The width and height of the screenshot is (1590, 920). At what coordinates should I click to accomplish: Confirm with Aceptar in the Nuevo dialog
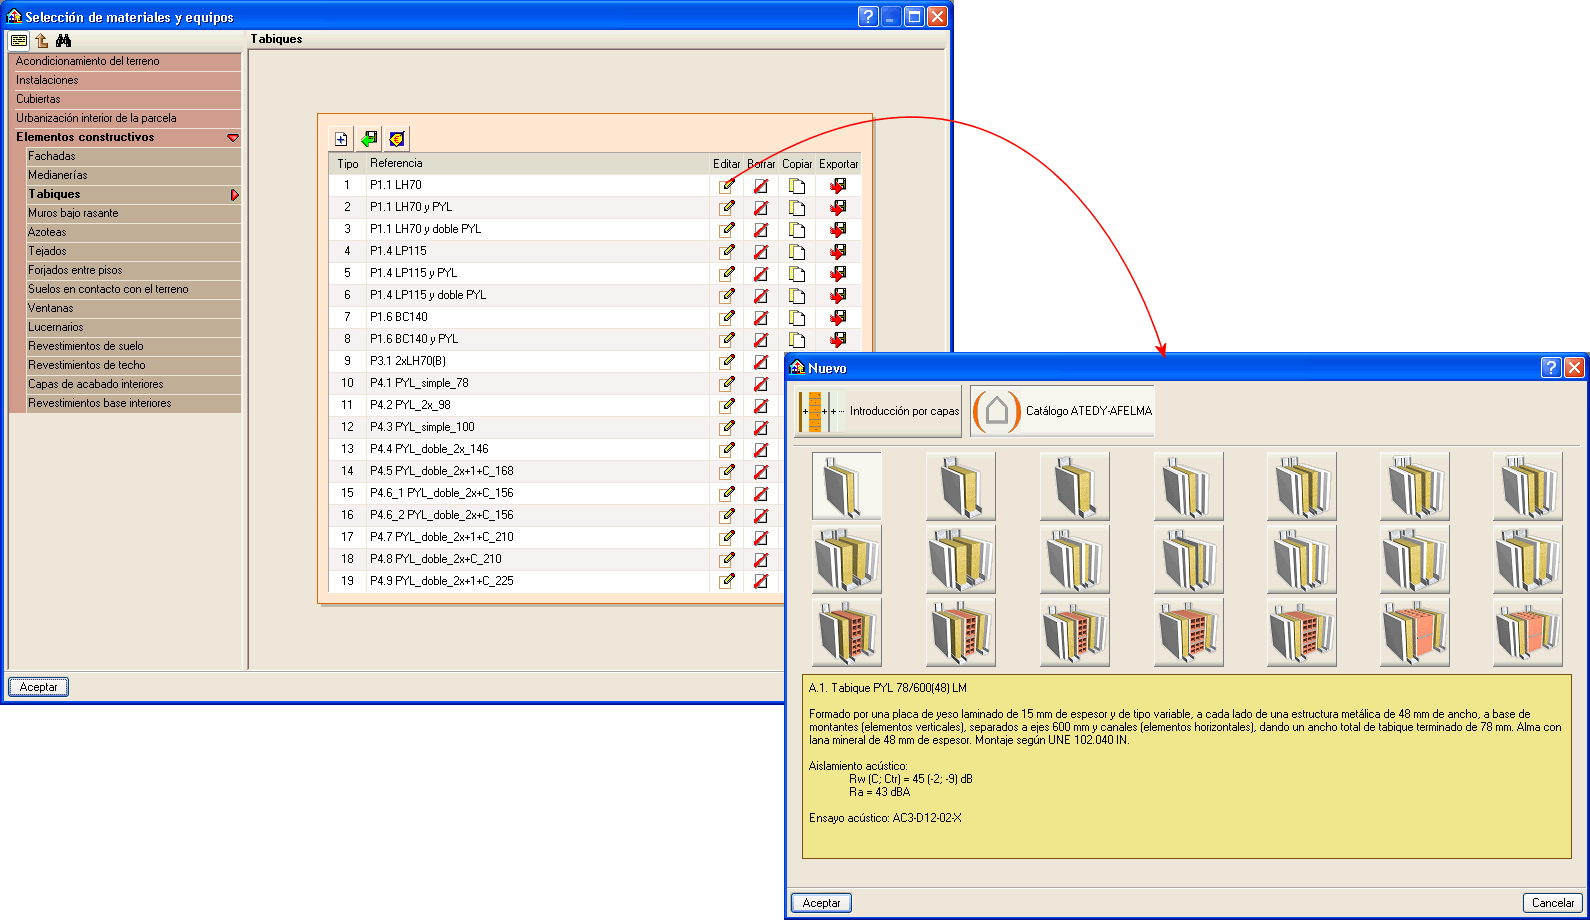click(822, 903)
